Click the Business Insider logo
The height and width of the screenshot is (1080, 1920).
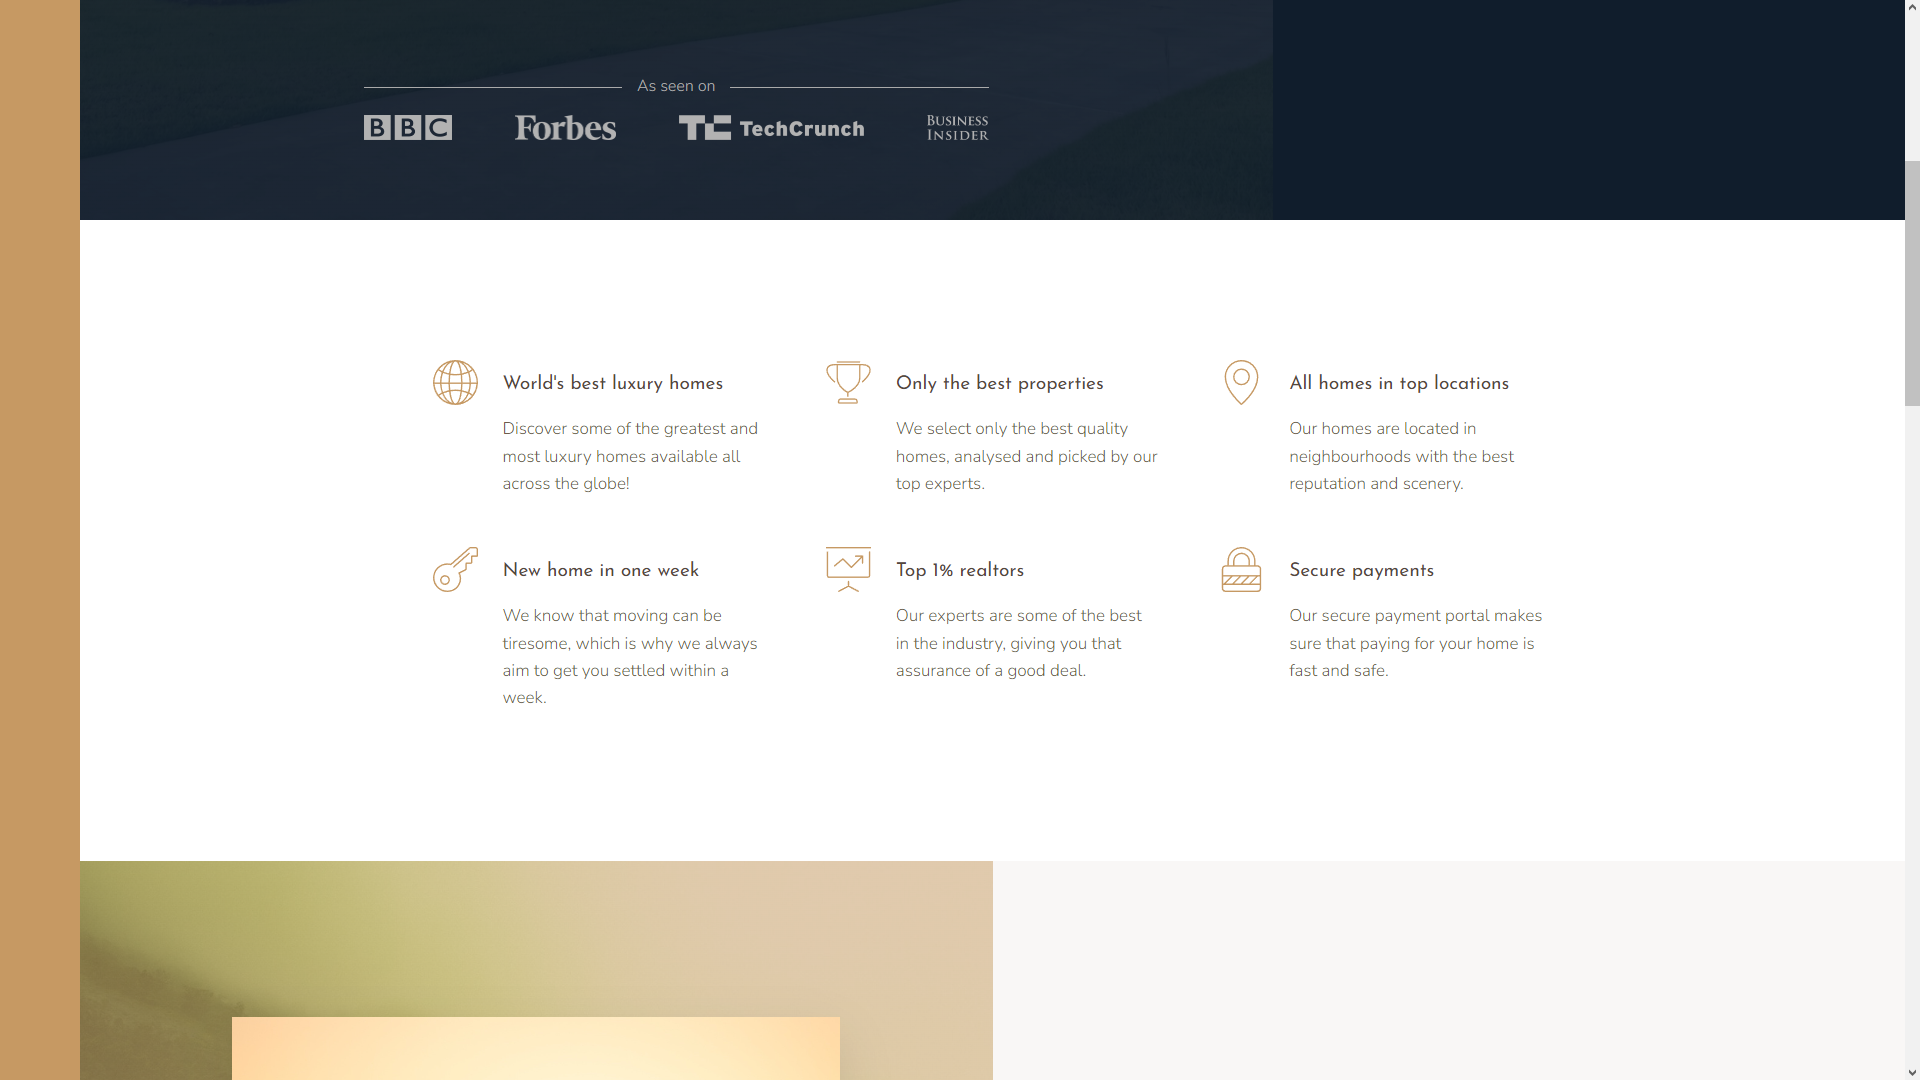957,128
